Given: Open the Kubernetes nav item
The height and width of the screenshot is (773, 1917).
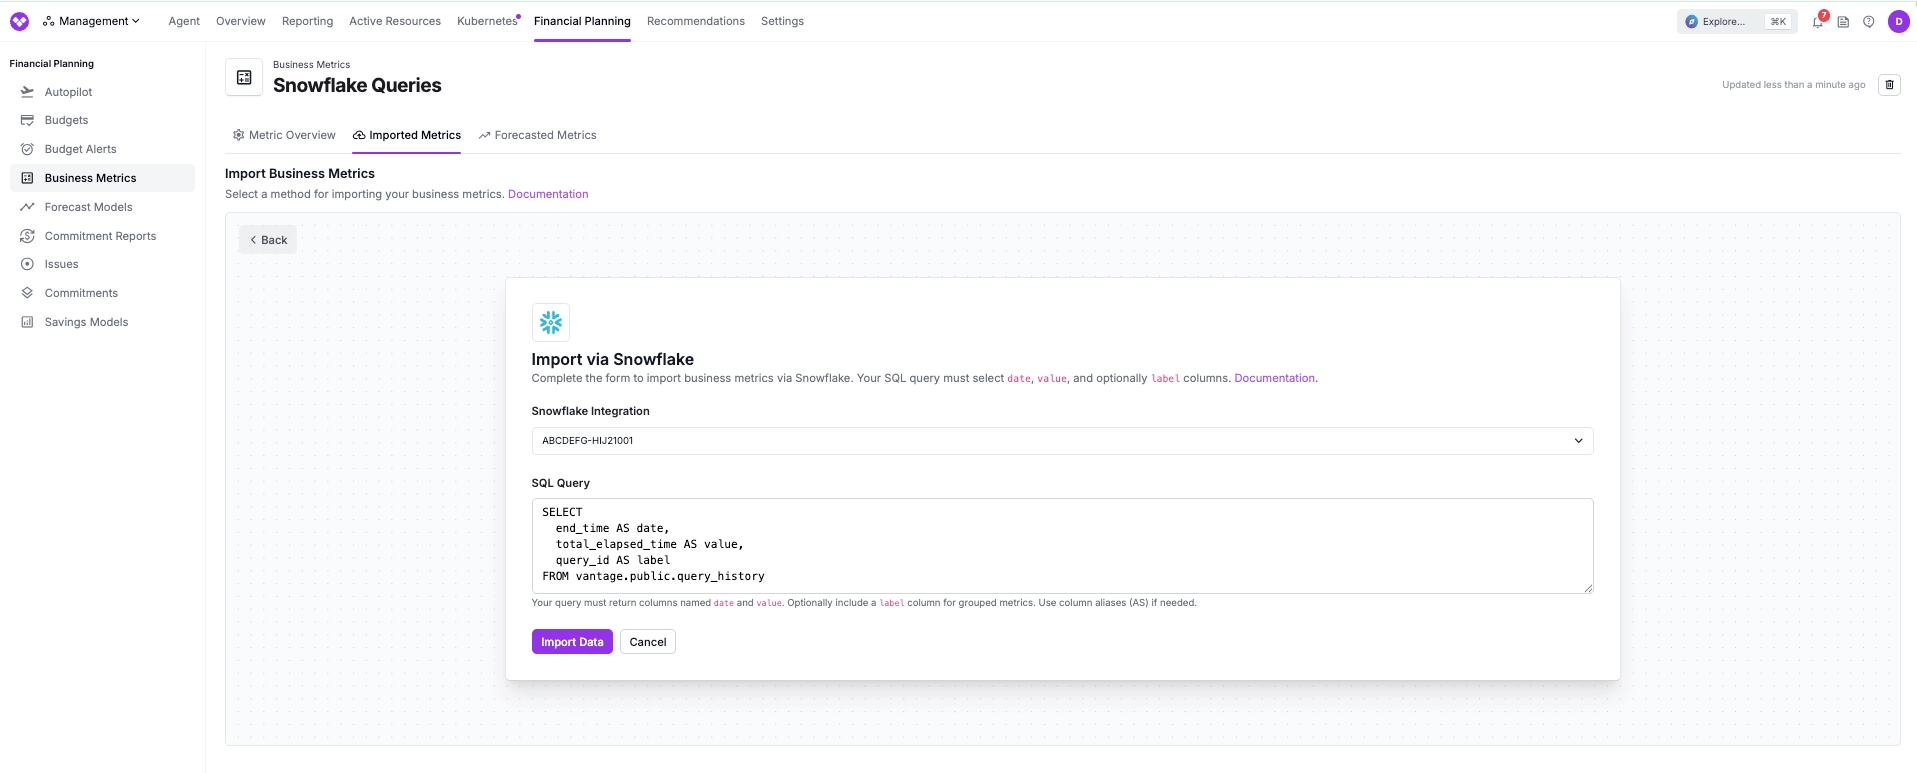Looking at the screenshot, I should pyautogui.click(x=487, y=21).
